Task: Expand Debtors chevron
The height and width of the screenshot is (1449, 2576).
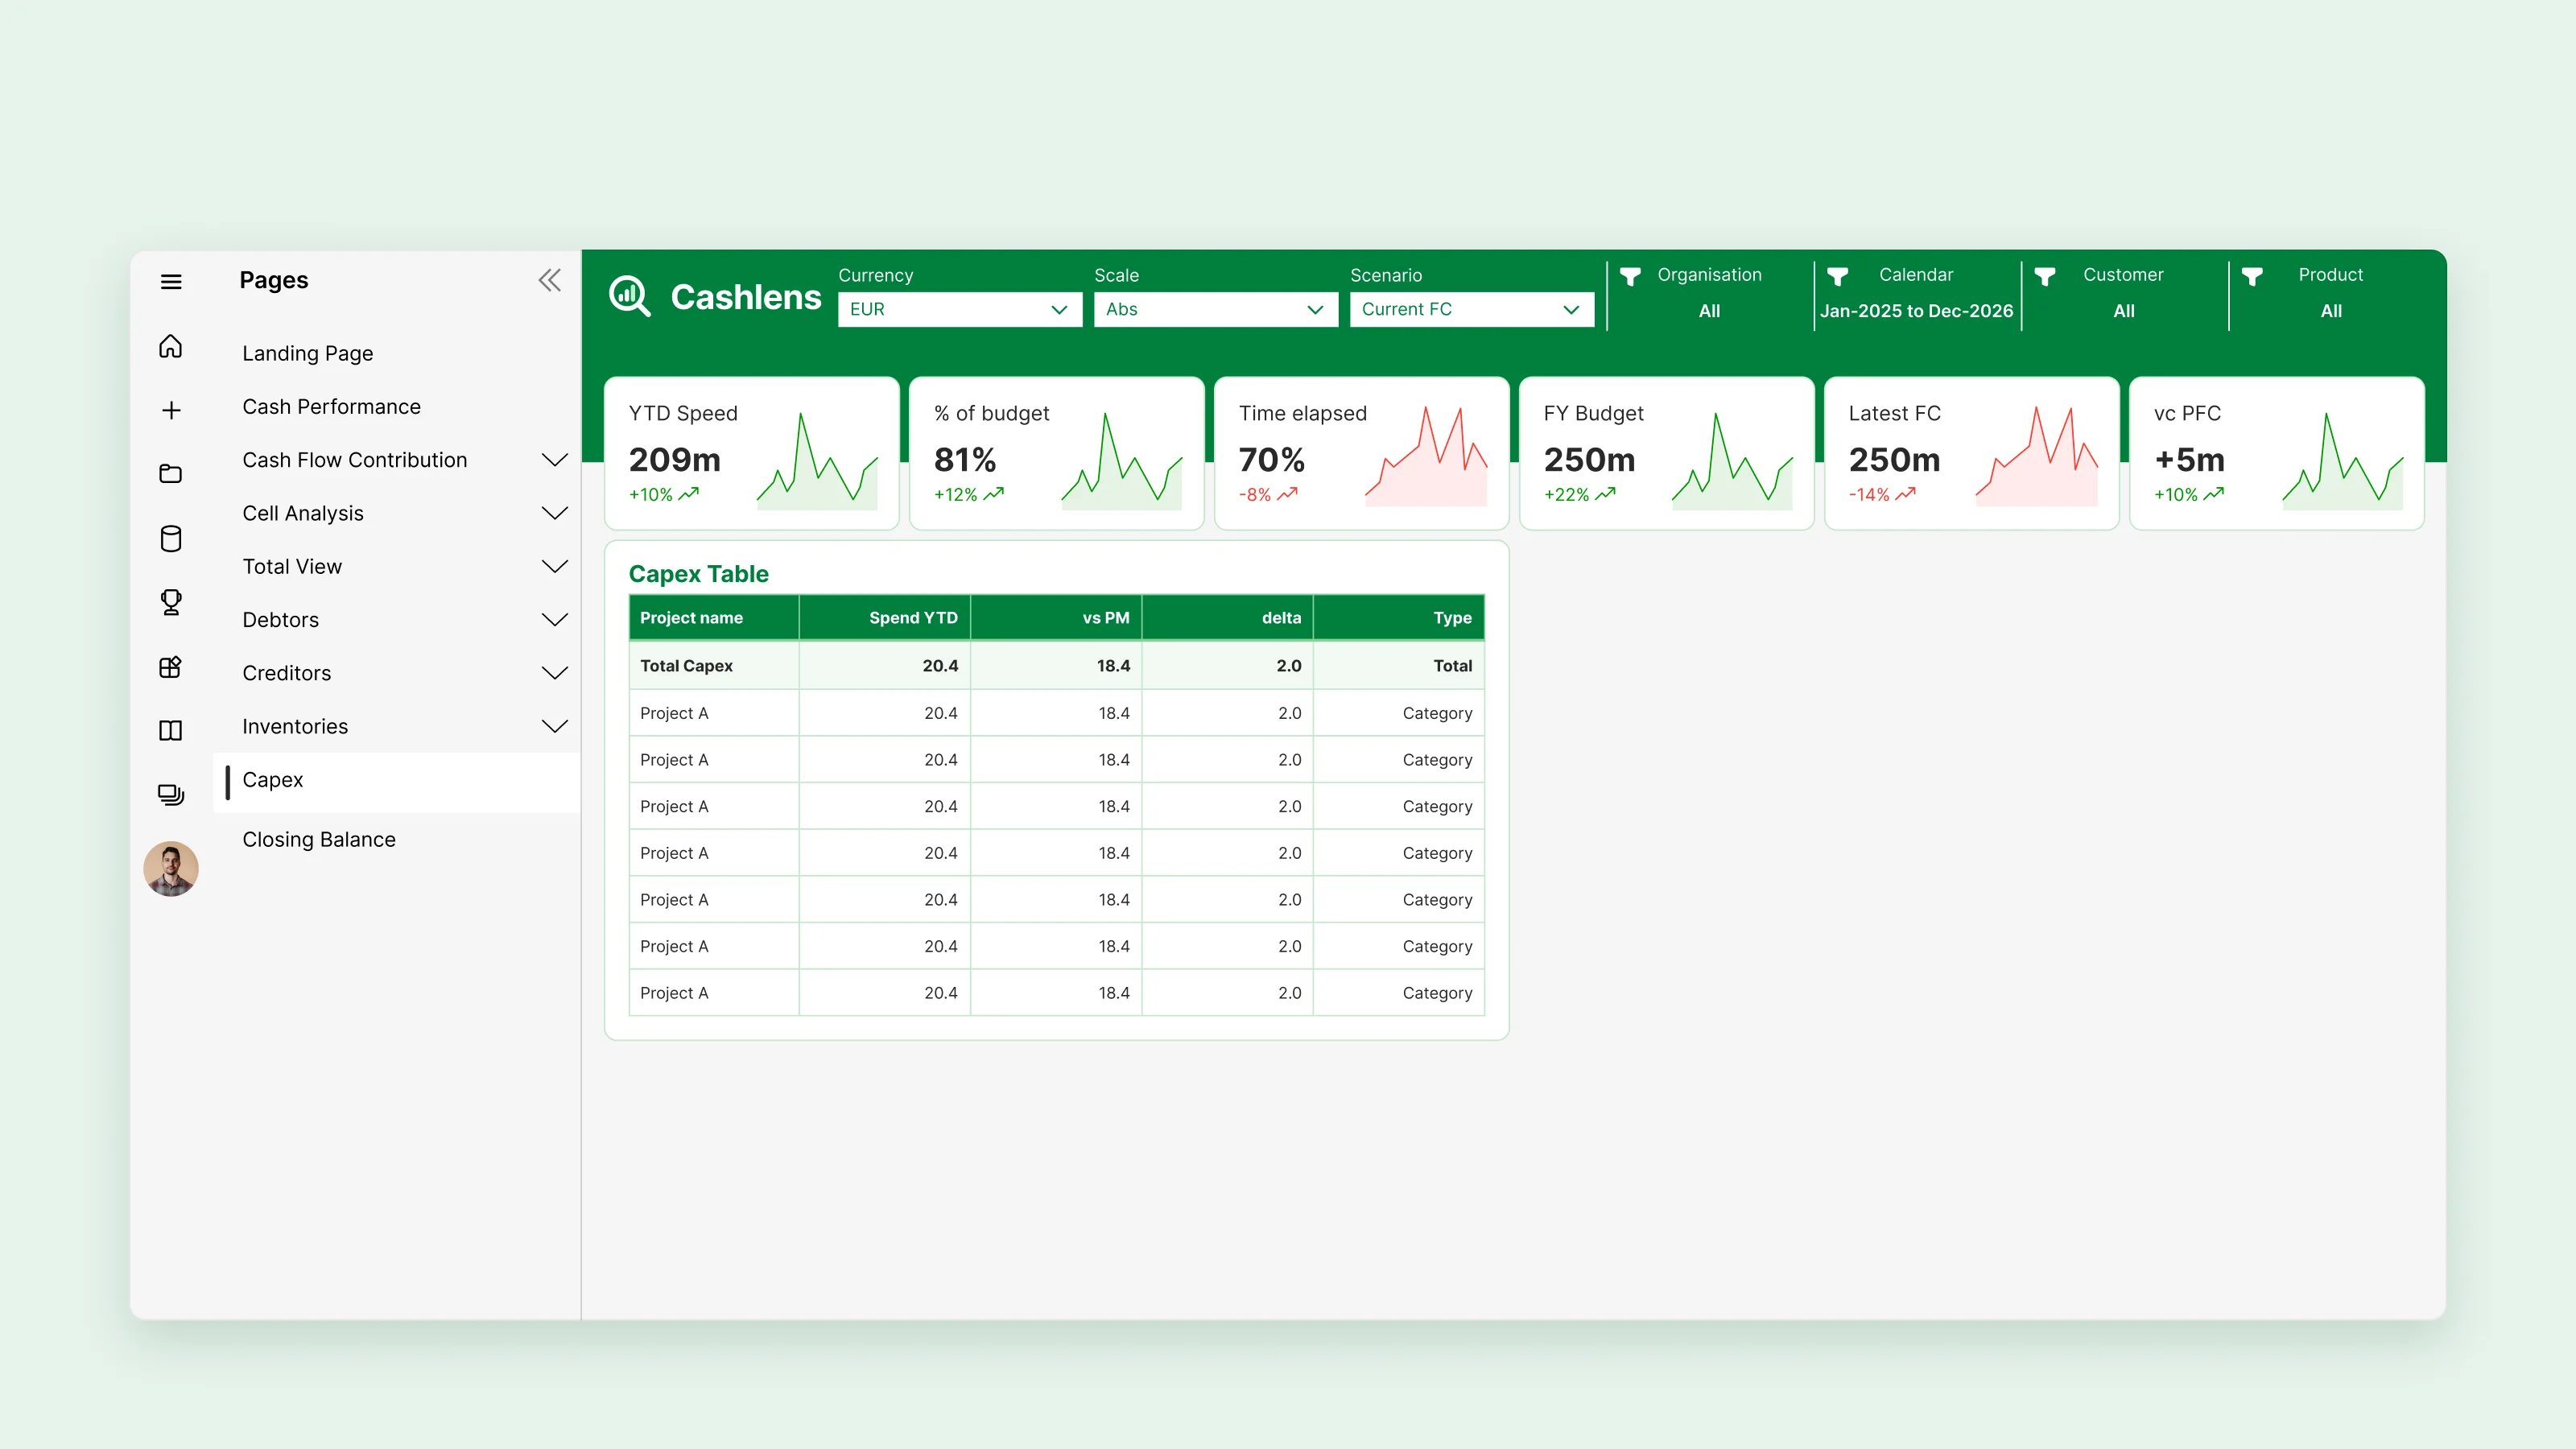Action: [555, 620]
